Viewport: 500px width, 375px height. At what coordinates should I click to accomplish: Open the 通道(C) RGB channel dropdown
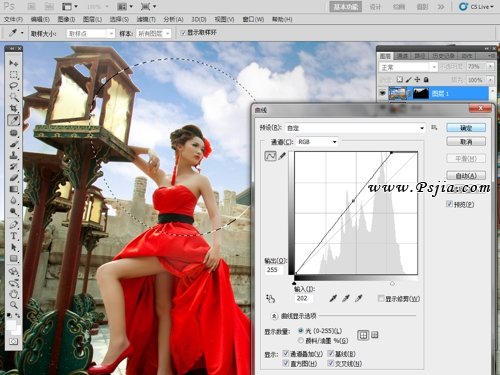(x=317, y=142)
